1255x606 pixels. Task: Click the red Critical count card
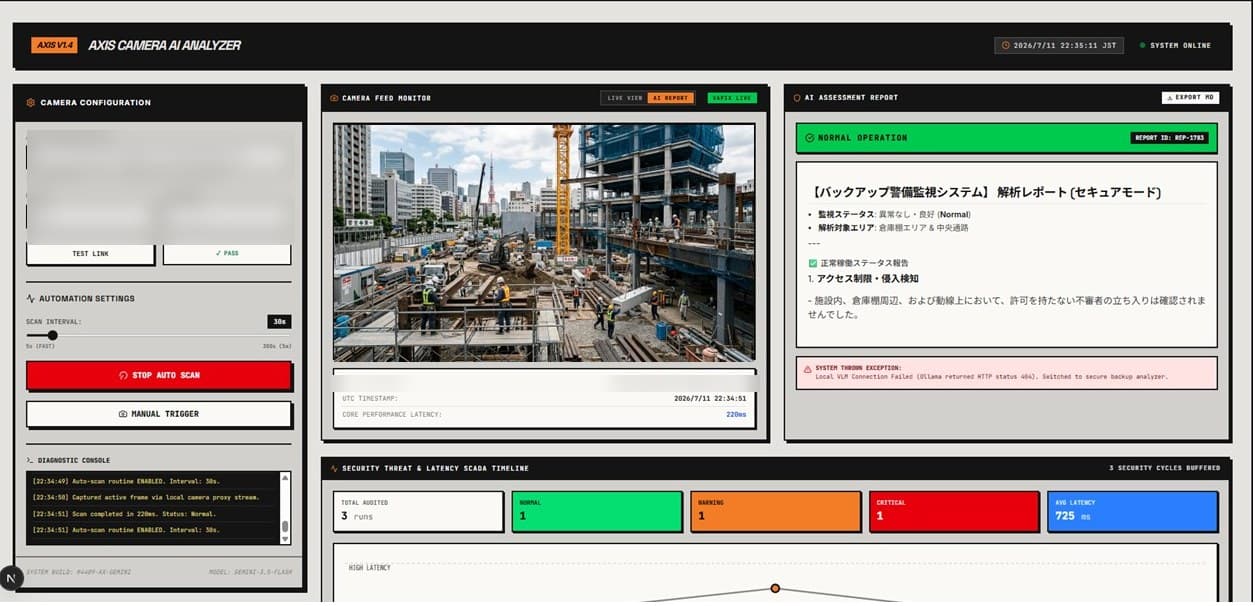(954, 511)
